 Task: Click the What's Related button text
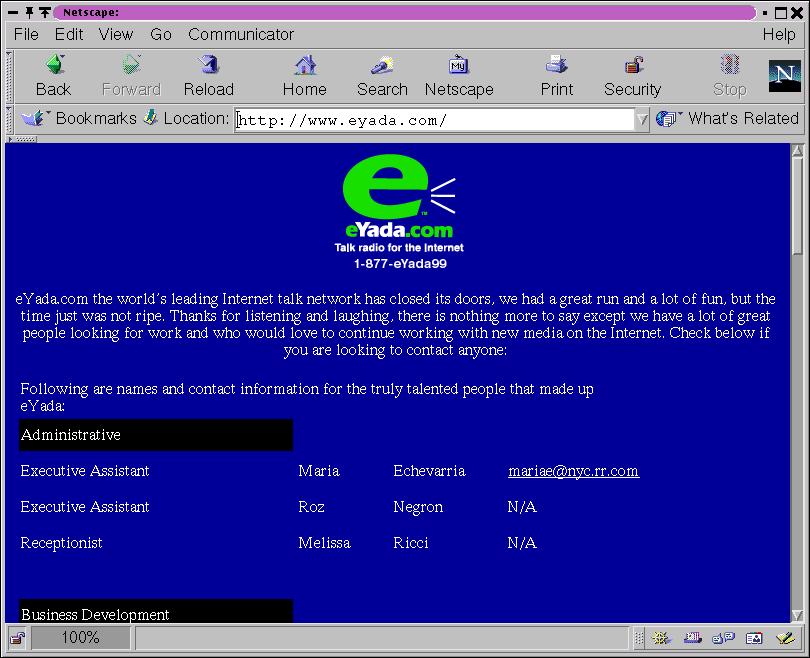click(x=743, y=118)
